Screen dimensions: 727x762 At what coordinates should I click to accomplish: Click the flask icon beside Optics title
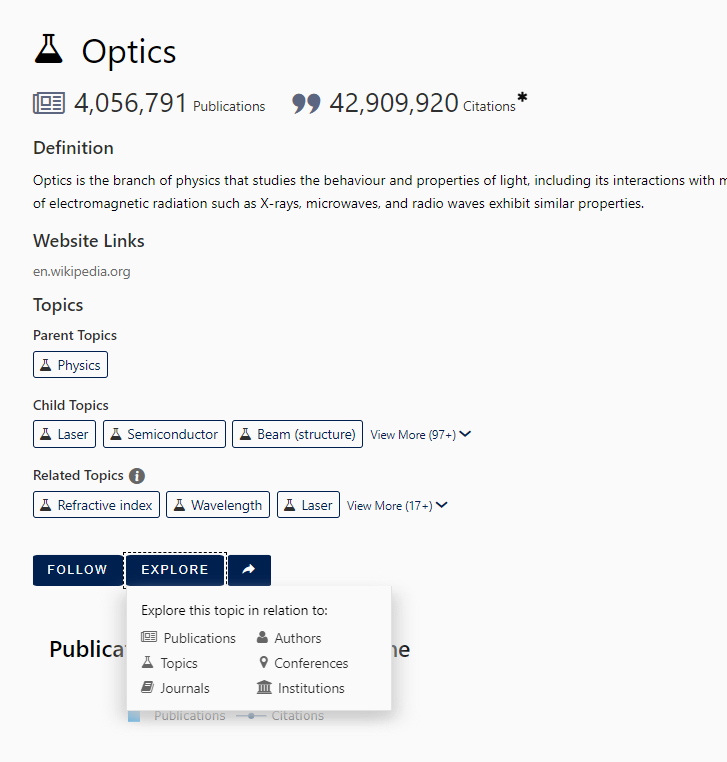[x=48, y=48]
